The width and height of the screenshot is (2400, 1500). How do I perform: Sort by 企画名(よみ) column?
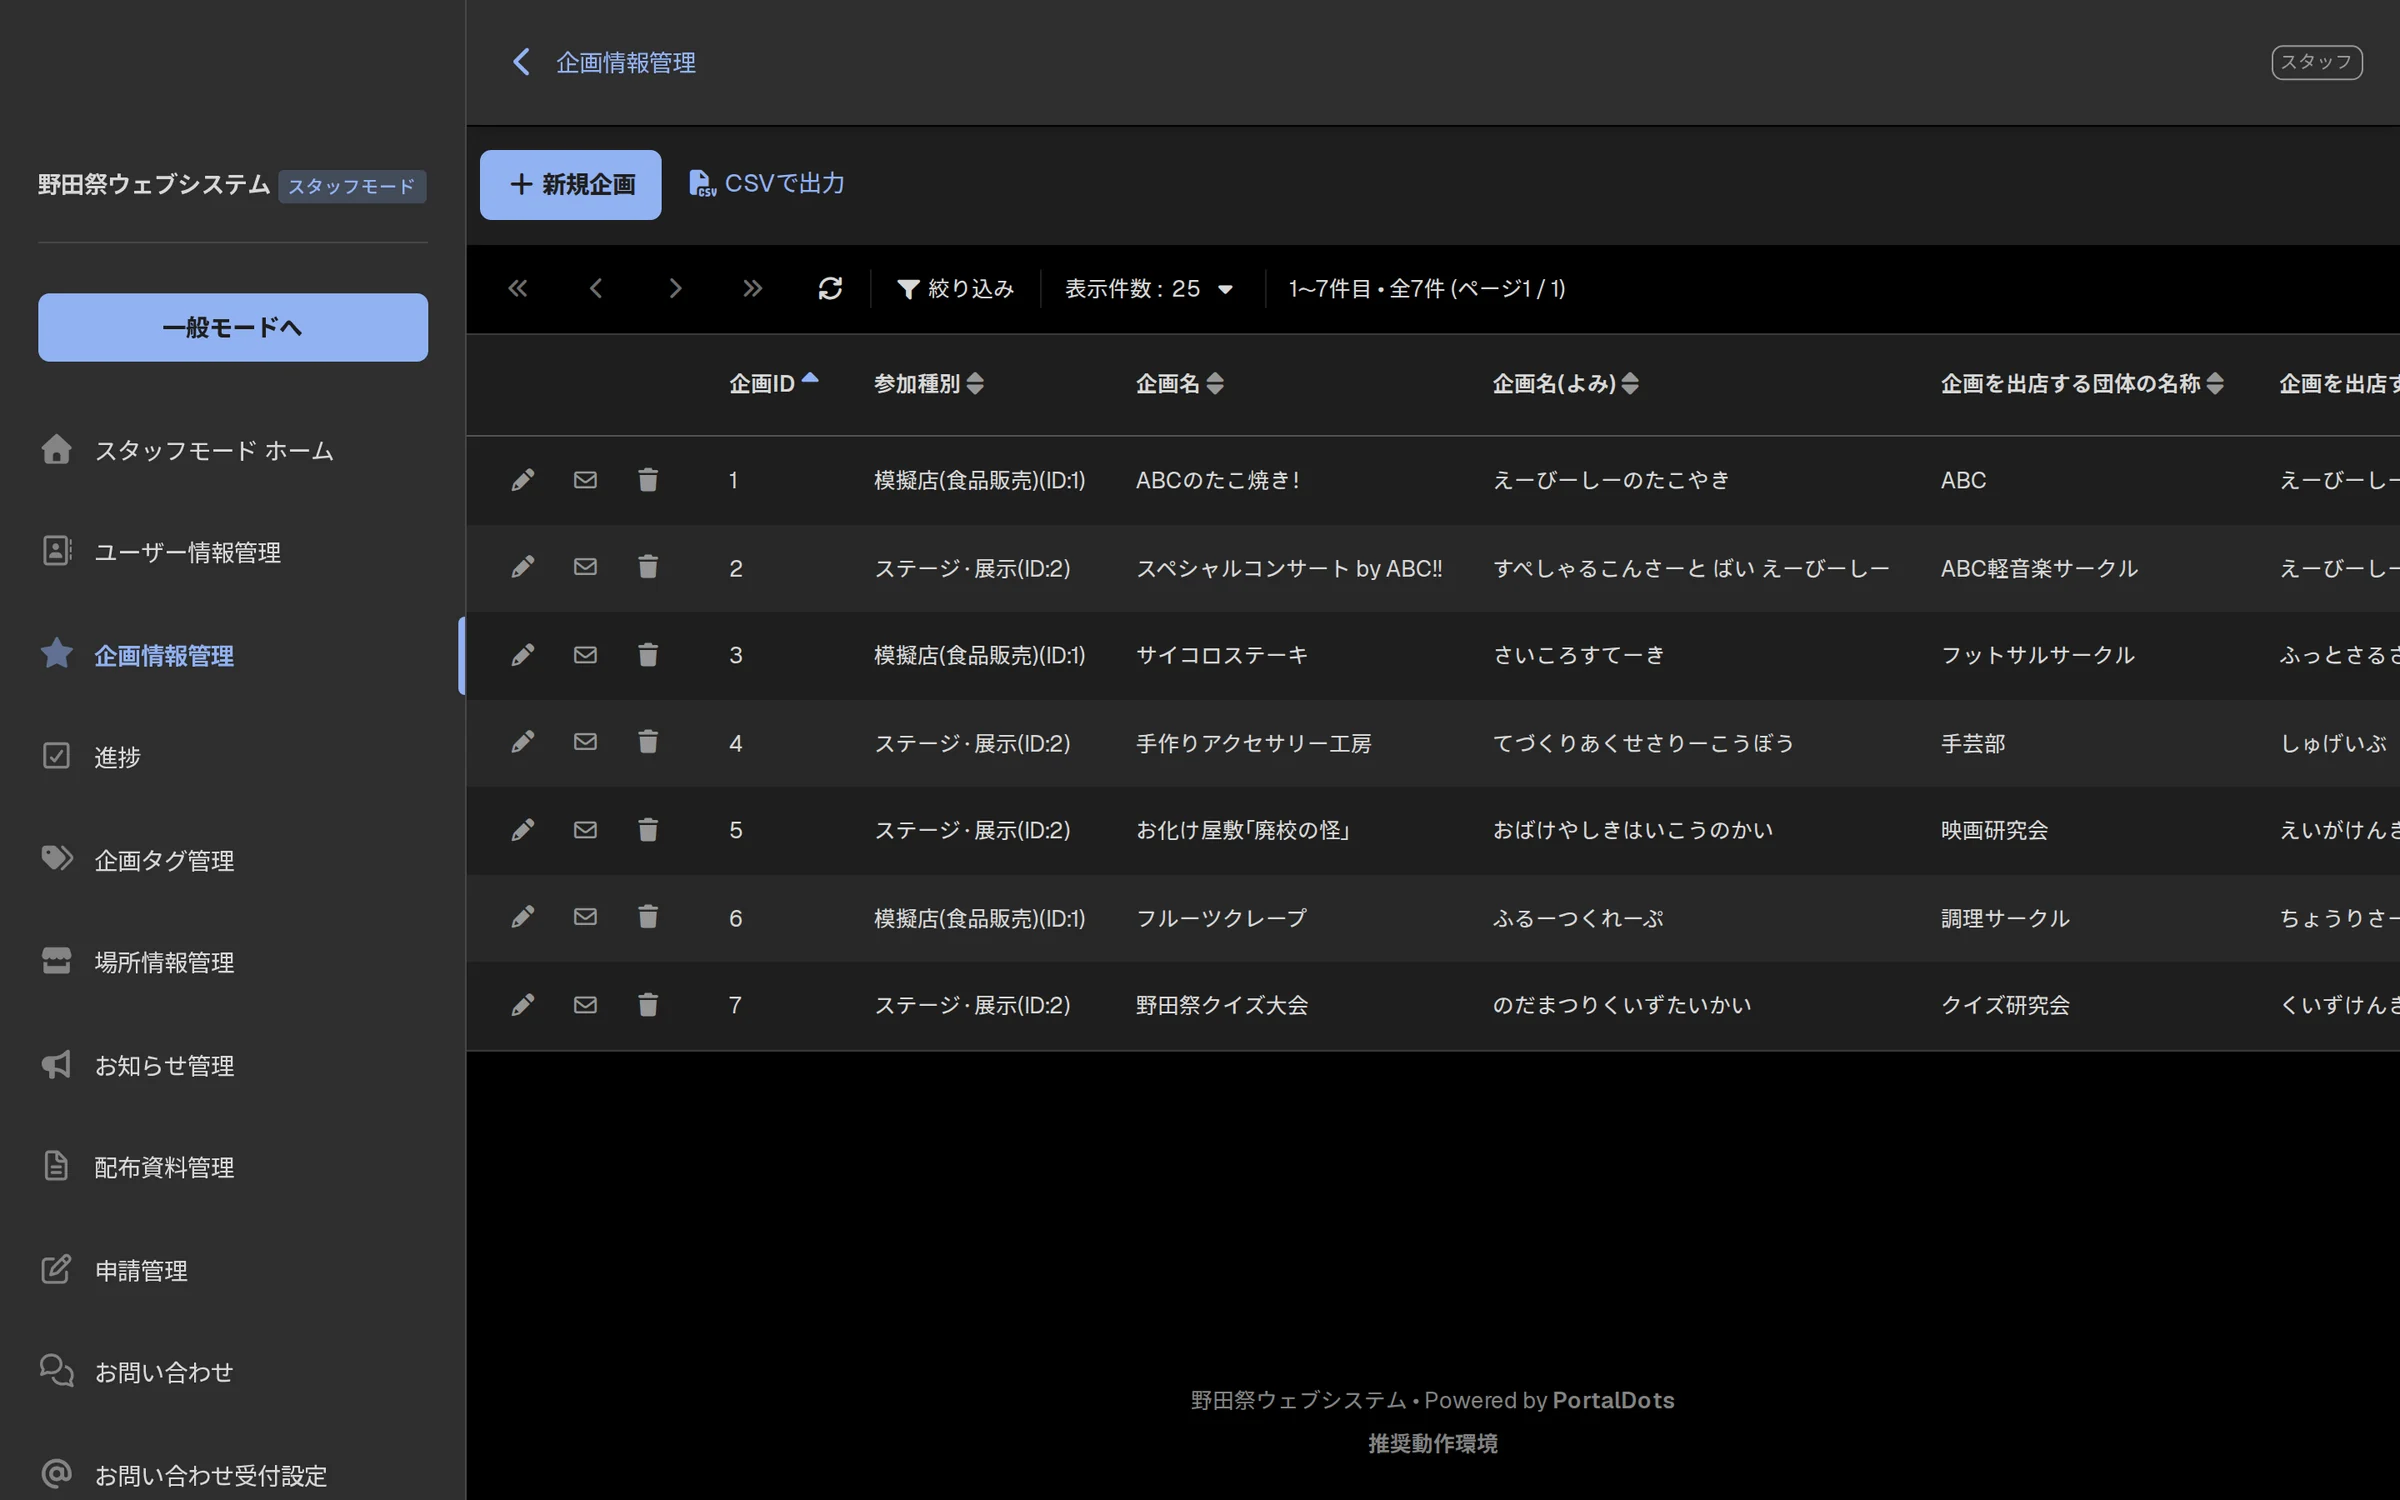click(1566, 383)
